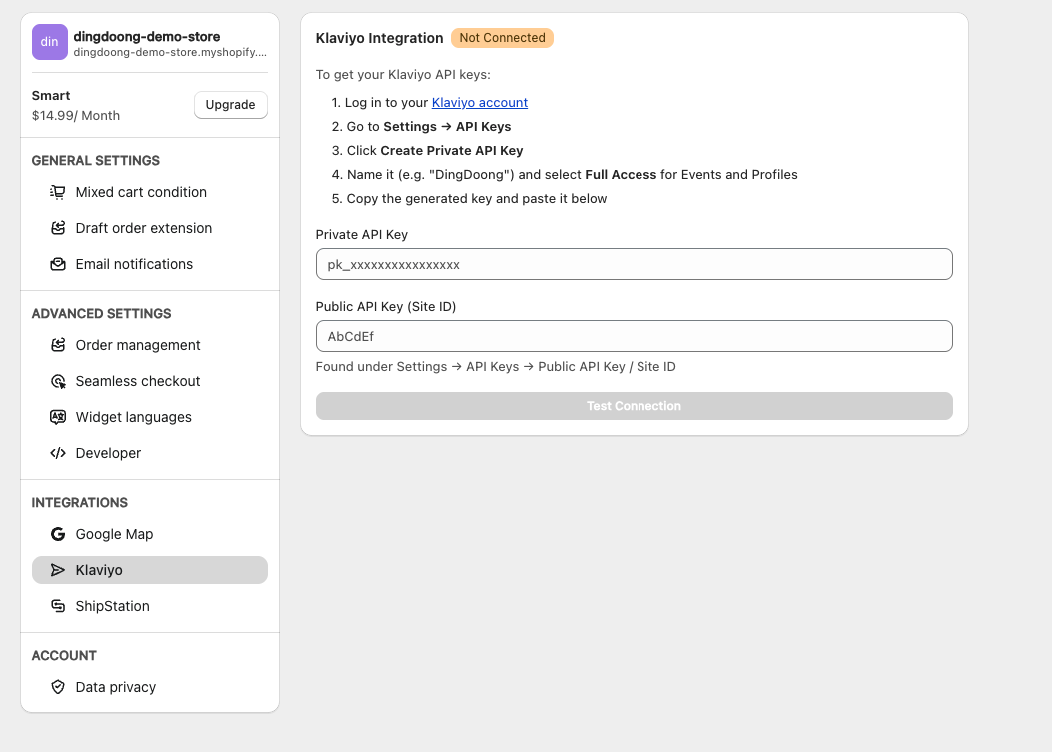The width and height of the screenshot is (1052, 752).
Task: Click the Order management icon
Action: [58, 345]
